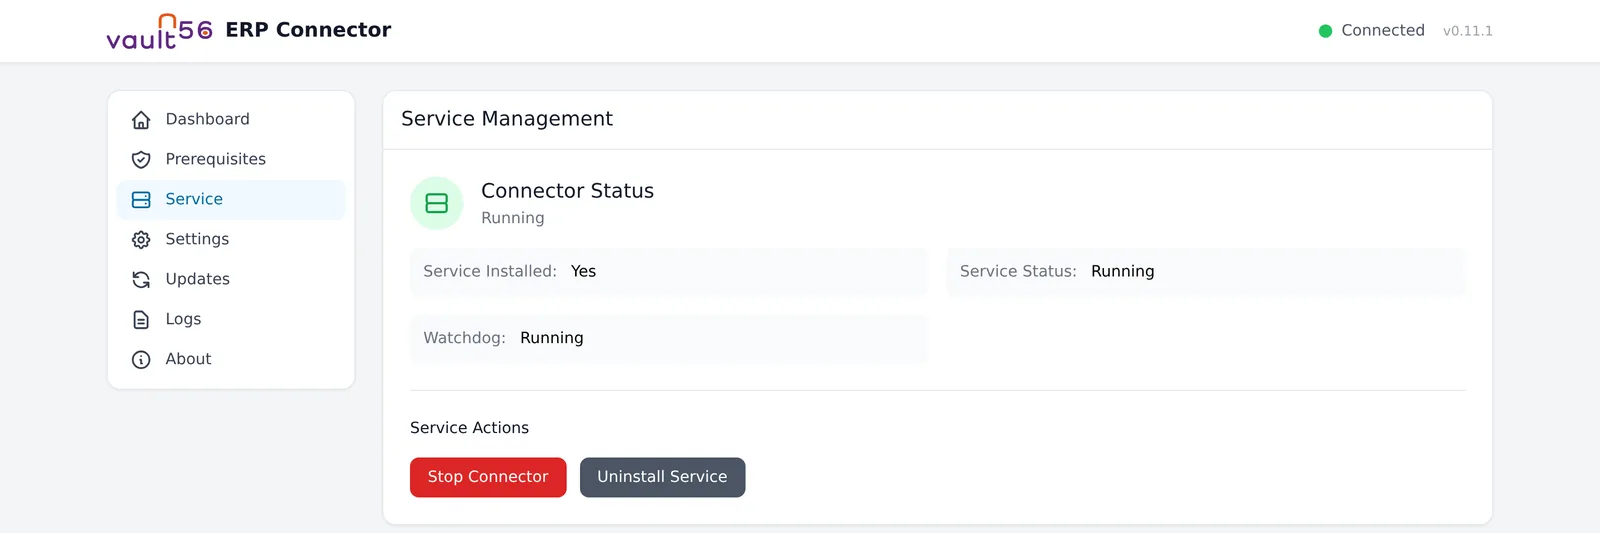
Task: Go to Prerequisites in sidebar
Action: pos(231,160)
